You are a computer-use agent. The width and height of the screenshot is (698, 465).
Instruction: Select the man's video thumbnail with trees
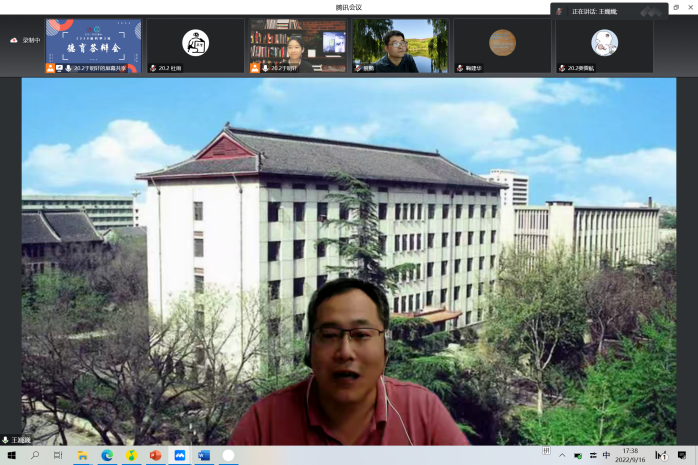click(400, 45)
